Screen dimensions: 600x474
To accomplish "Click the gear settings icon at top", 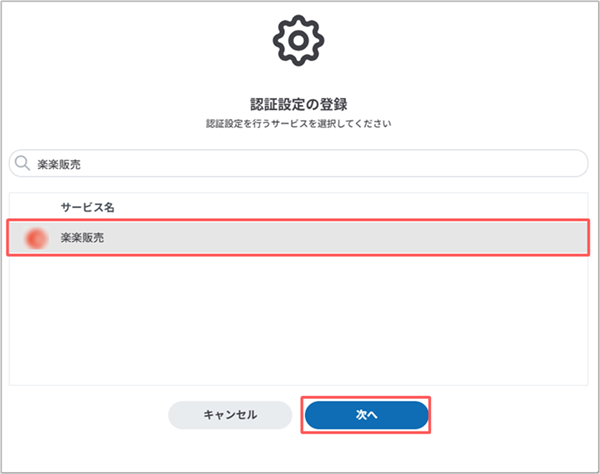I will (299, 40).
